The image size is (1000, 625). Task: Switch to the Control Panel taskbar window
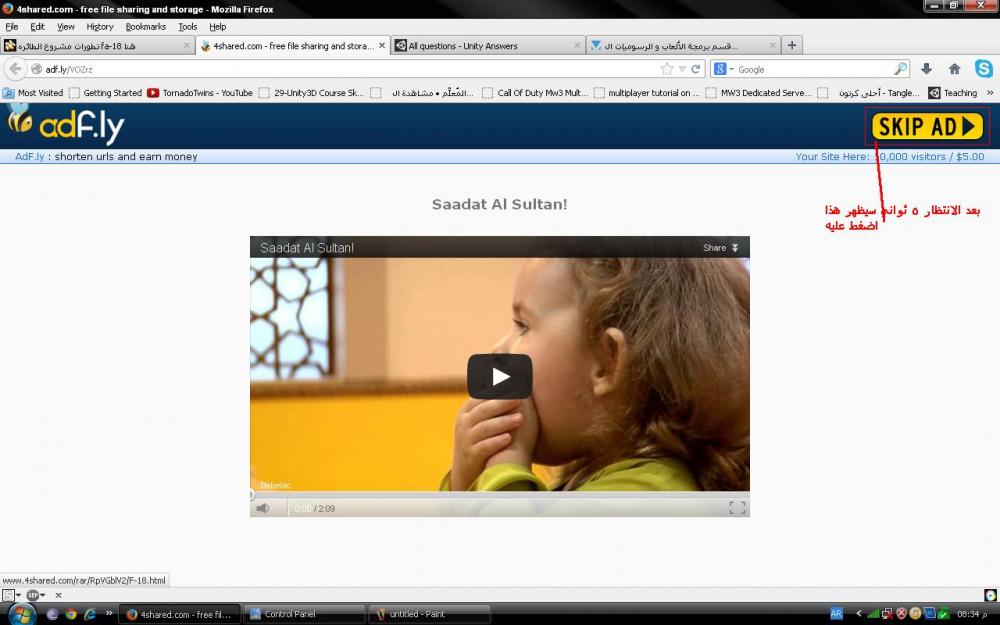click(305, 614)
